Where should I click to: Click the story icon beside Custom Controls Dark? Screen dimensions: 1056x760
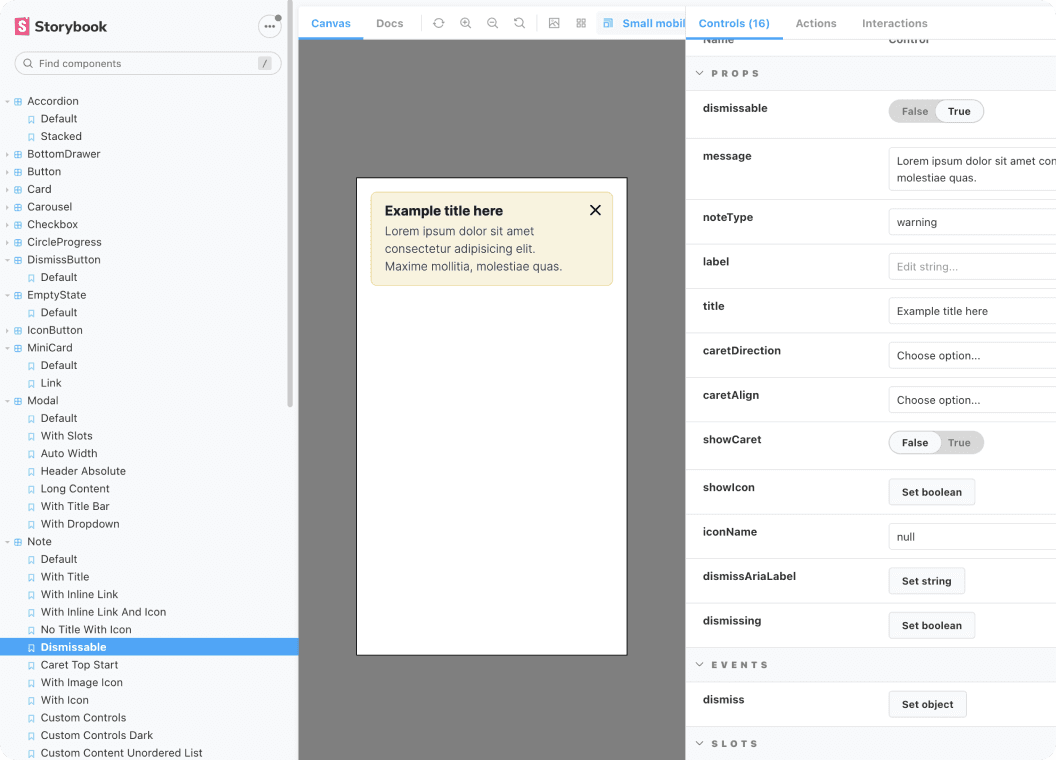(x=31, y=736)
